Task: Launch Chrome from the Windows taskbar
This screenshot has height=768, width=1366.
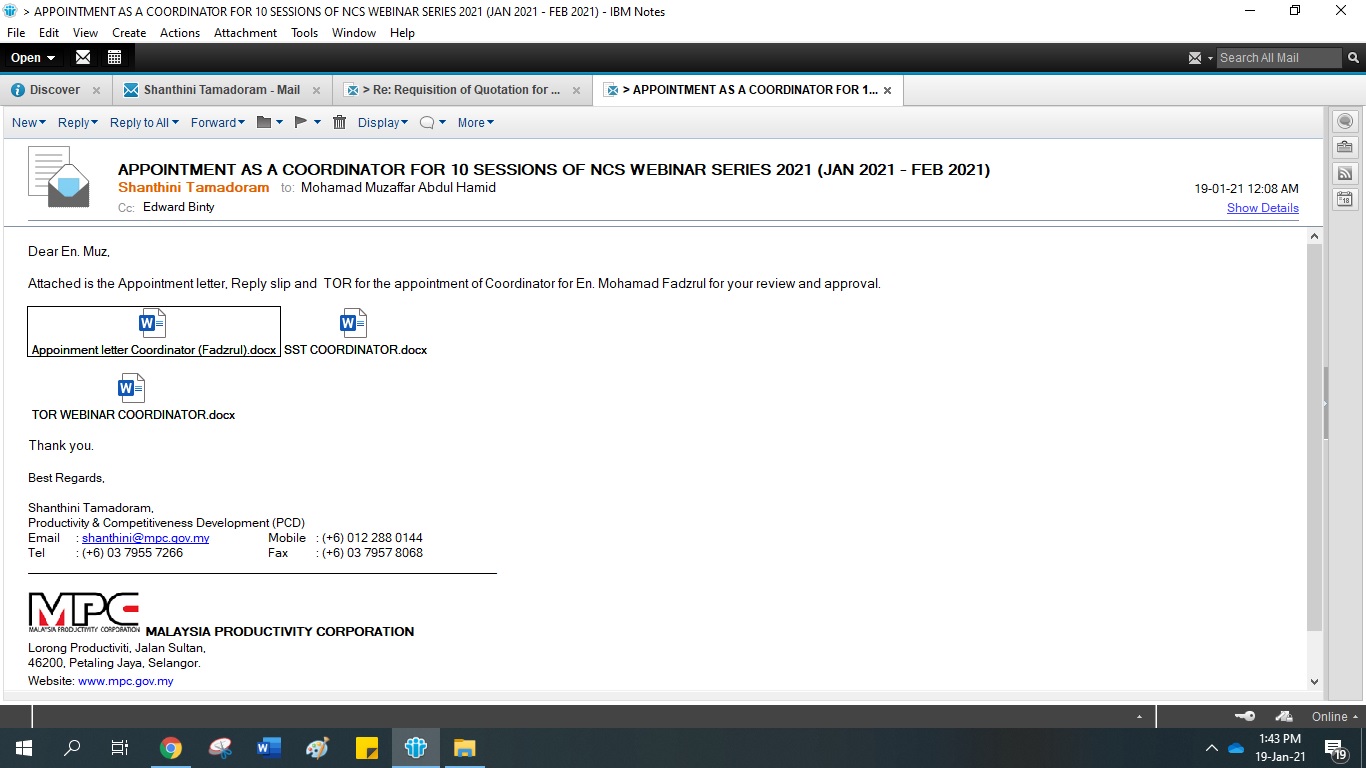Action: tap(171, 748)
